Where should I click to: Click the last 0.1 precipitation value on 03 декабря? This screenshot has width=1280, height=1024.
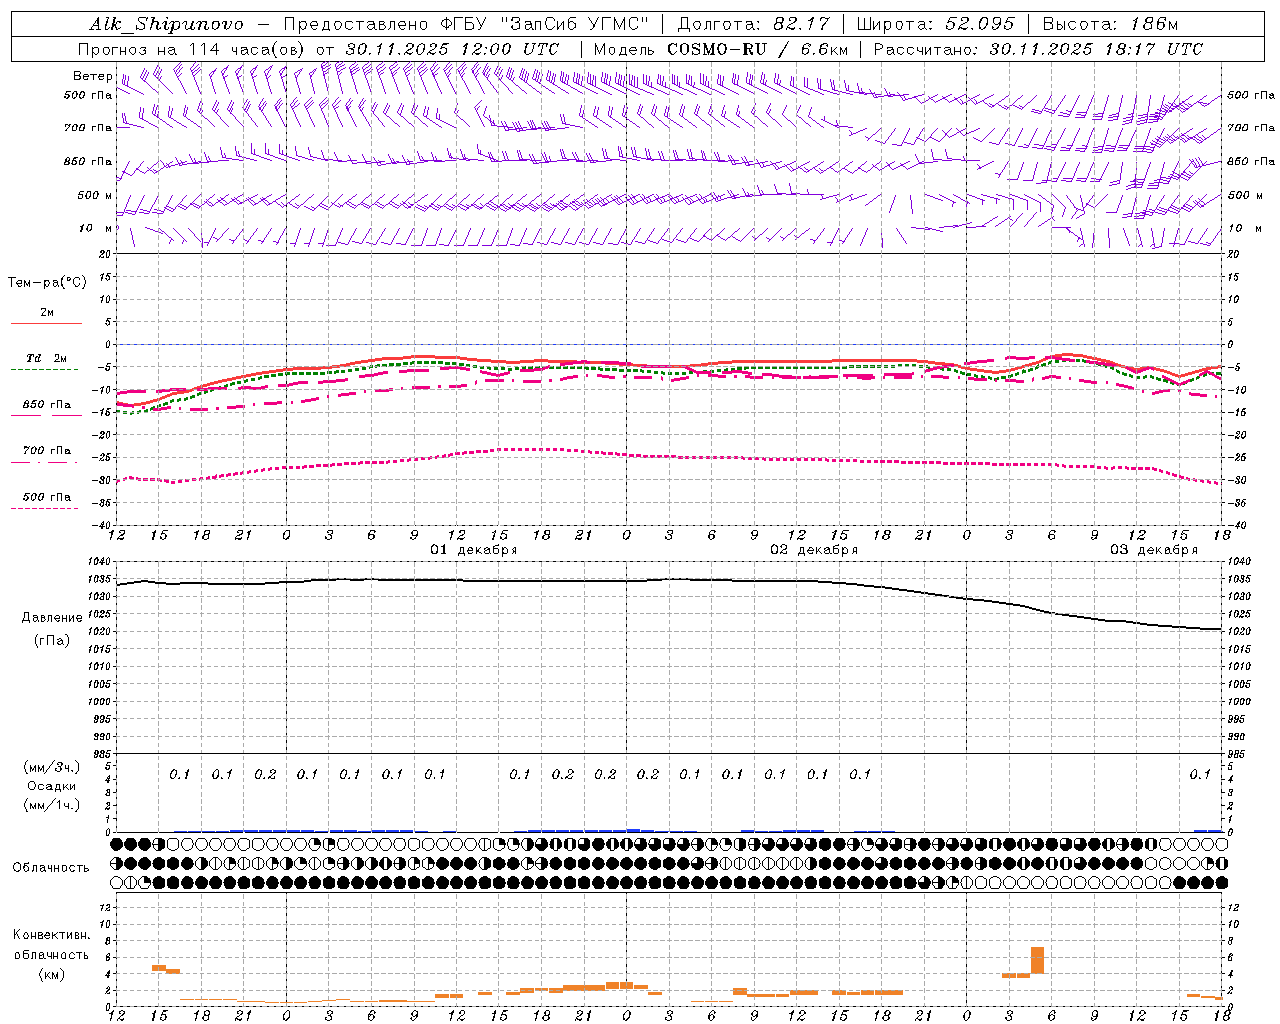pos(1200,775)
